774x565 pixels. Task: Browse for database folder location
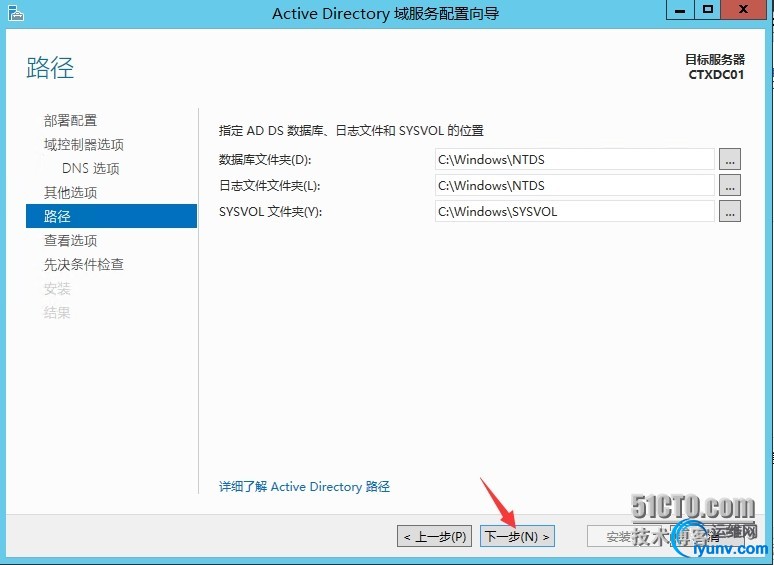[x=730, y=159]
